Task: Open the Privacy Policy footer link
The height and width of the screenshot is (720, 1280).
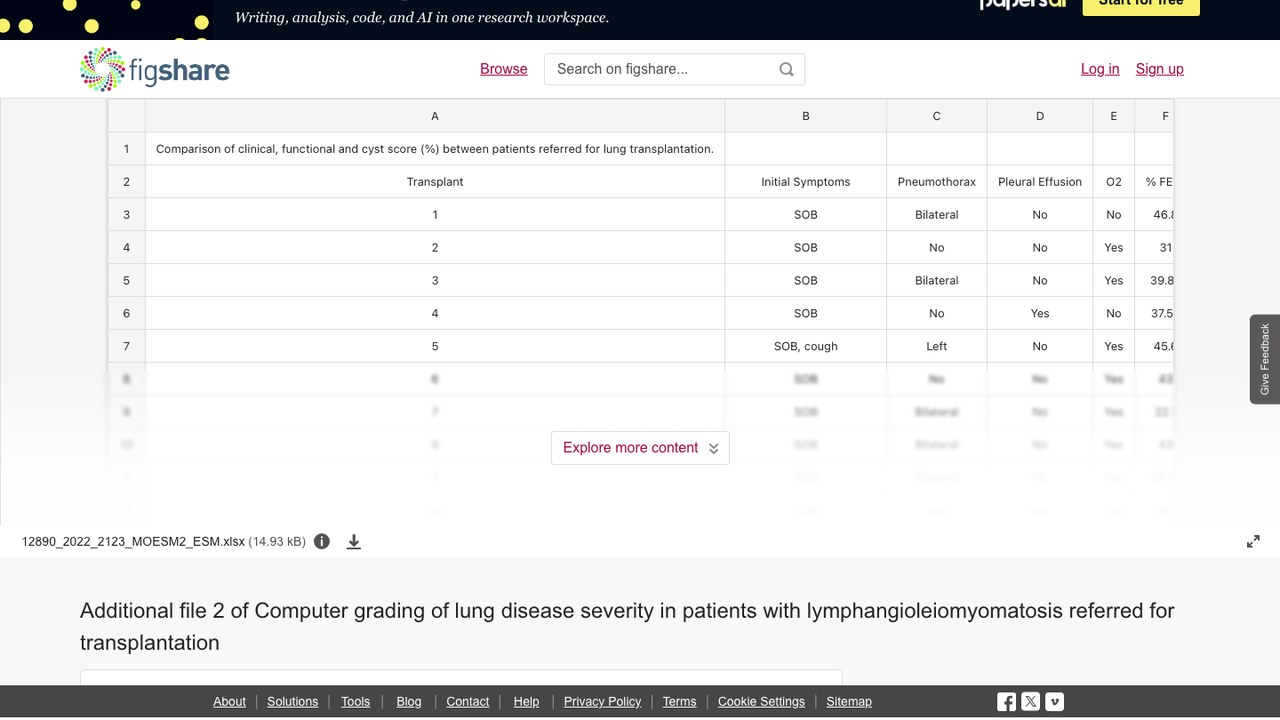Action: (602, 702)
